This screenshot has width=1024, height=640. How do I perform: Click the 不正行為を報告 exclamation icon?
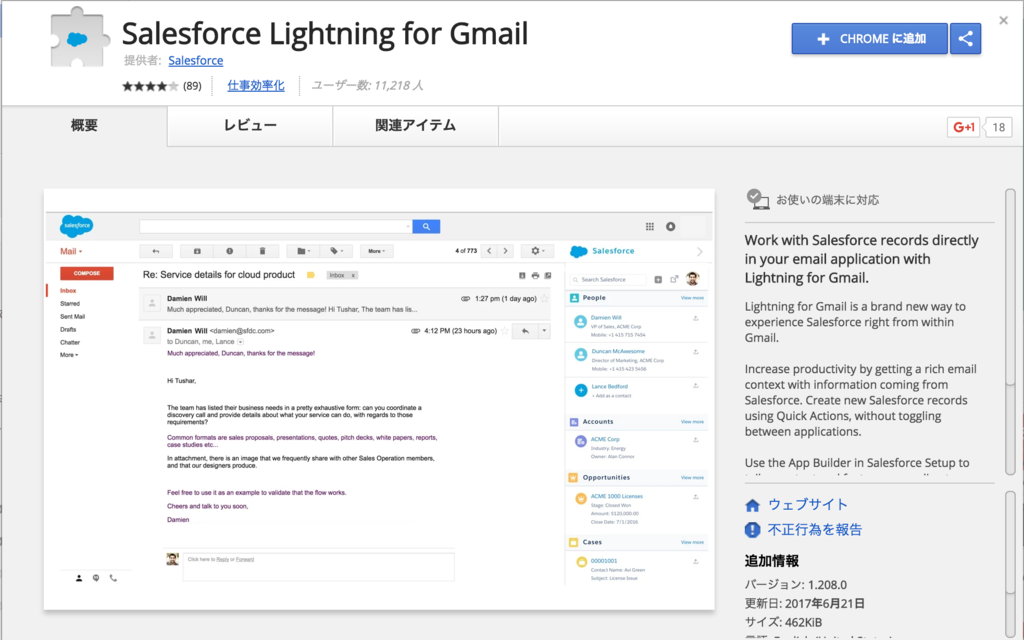(752, 530)
